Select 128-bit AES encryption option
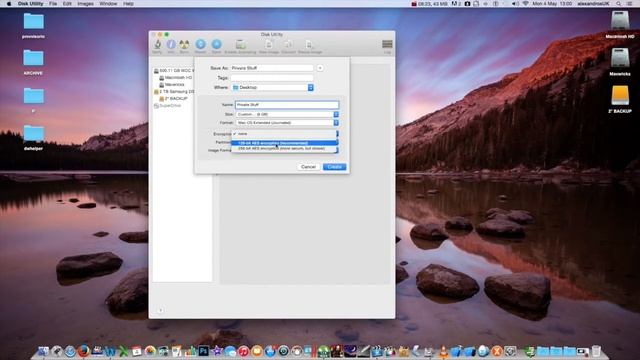Image resolution: width=640 pixels, height=360 pixels. point(284,143)
